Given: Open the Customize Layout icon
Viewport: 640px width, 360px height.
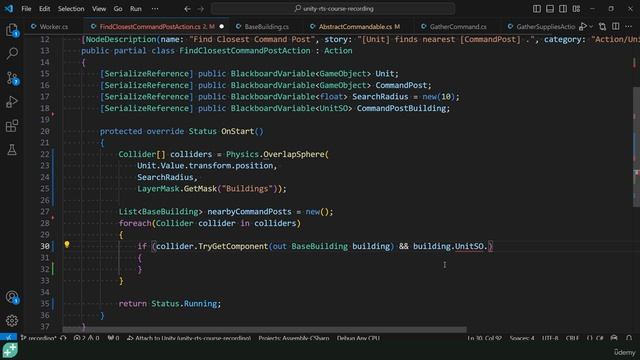Looking at the screenshot, I should 576,9.
